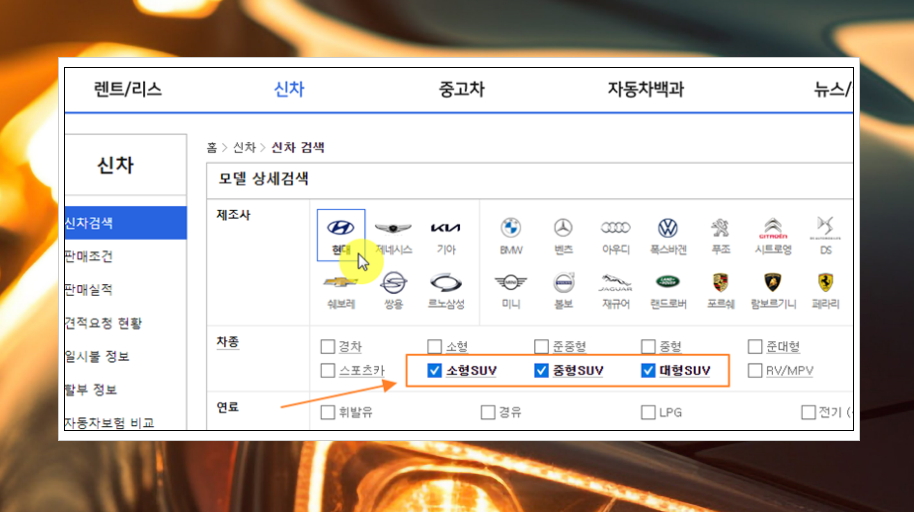Go to the 중고차 menu
The width and height of the screenshot is (914, 512).
462,89
